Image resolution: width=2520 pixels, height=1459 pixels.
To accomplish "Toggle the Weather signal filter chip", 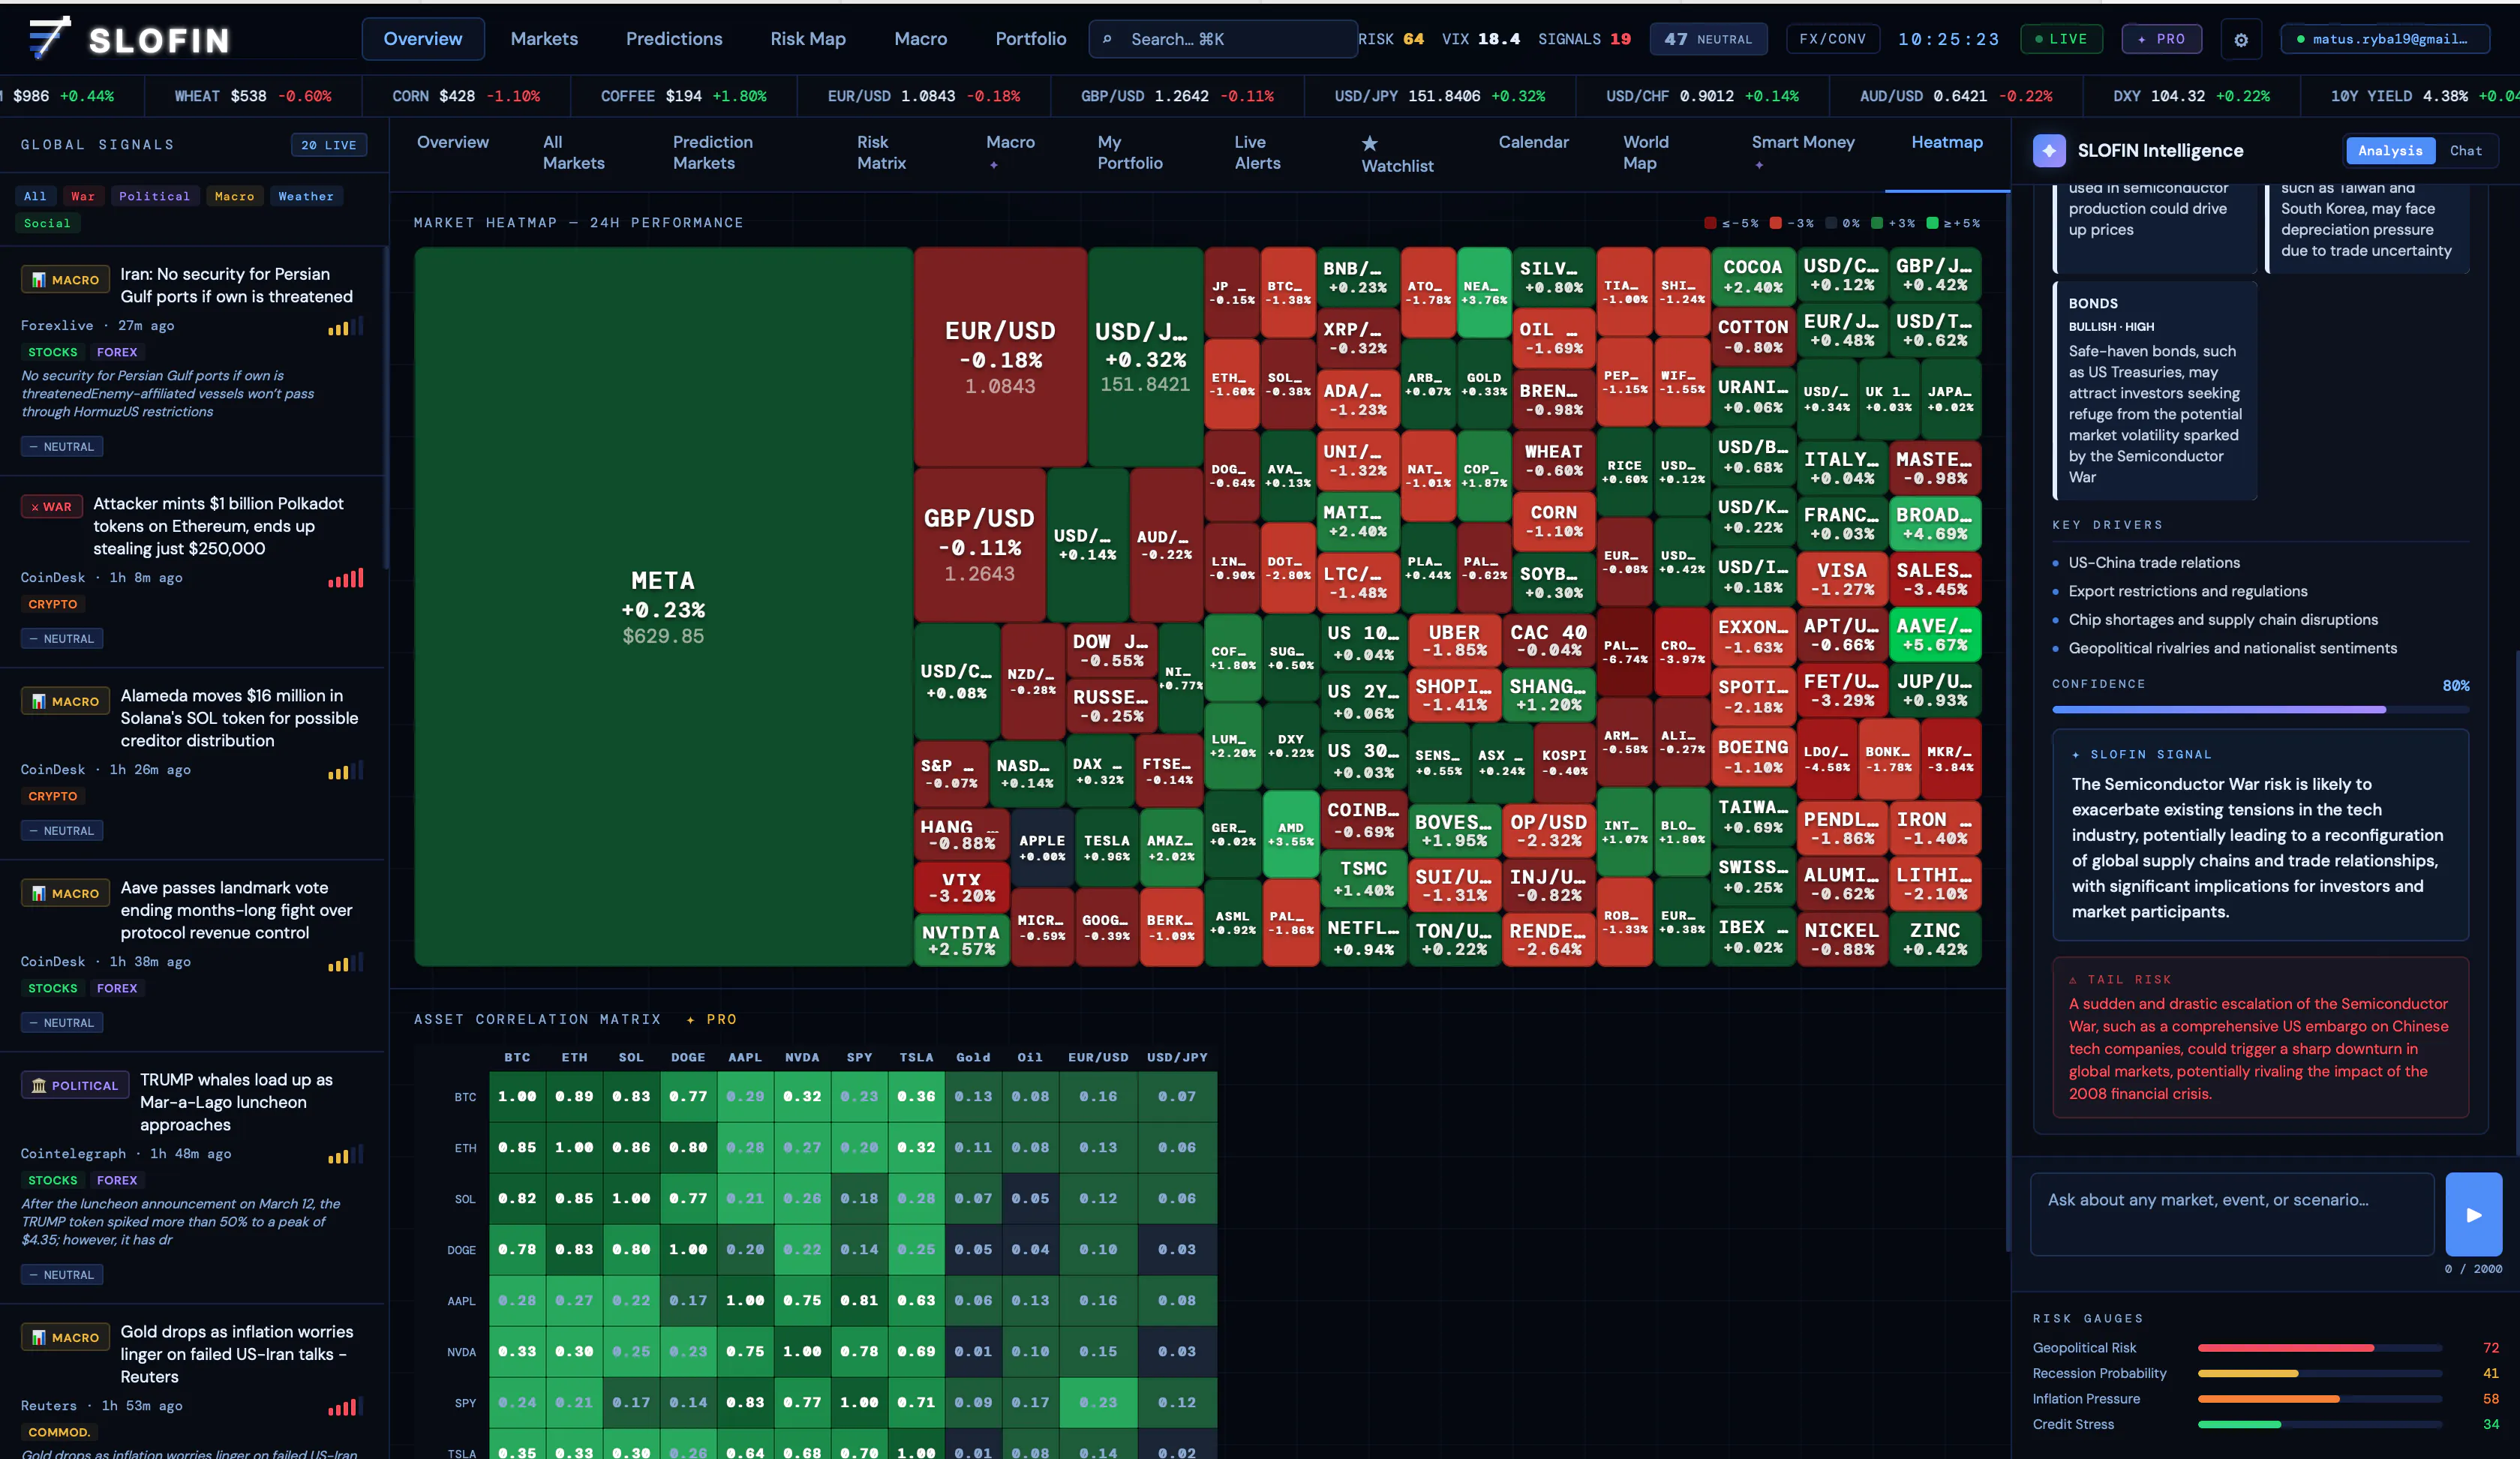I will 306,196.
